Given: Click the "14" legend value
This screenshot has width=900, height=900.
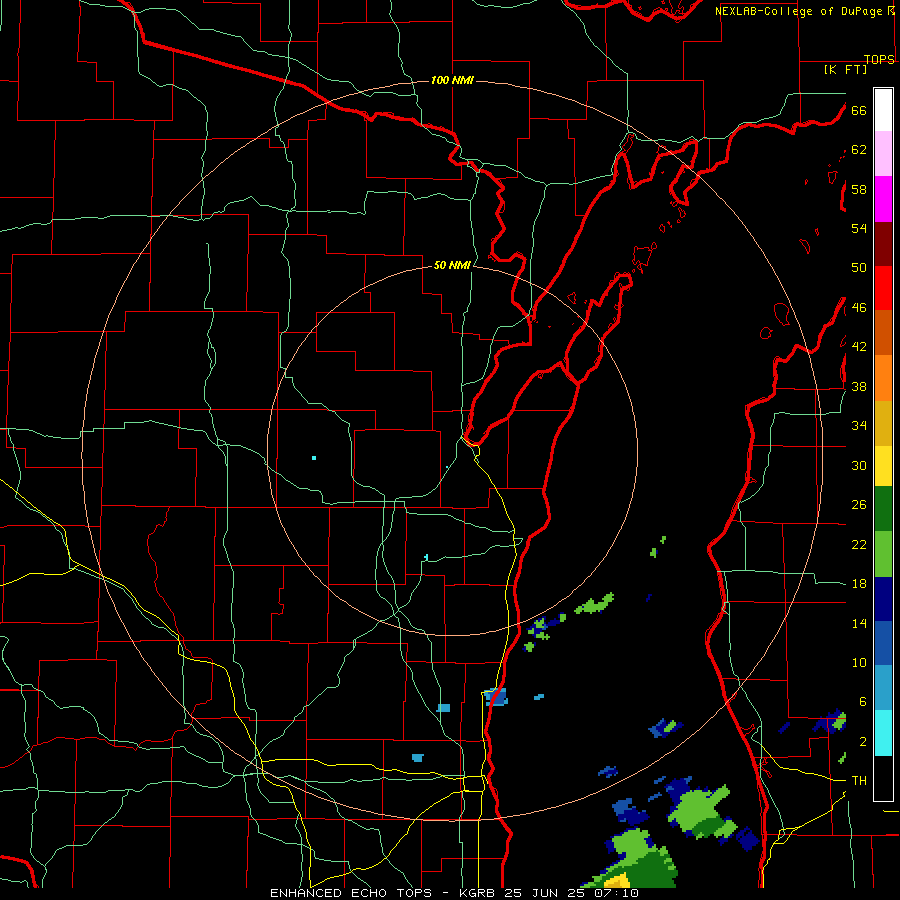Looking at the screenshot, I should coord(859,623).
